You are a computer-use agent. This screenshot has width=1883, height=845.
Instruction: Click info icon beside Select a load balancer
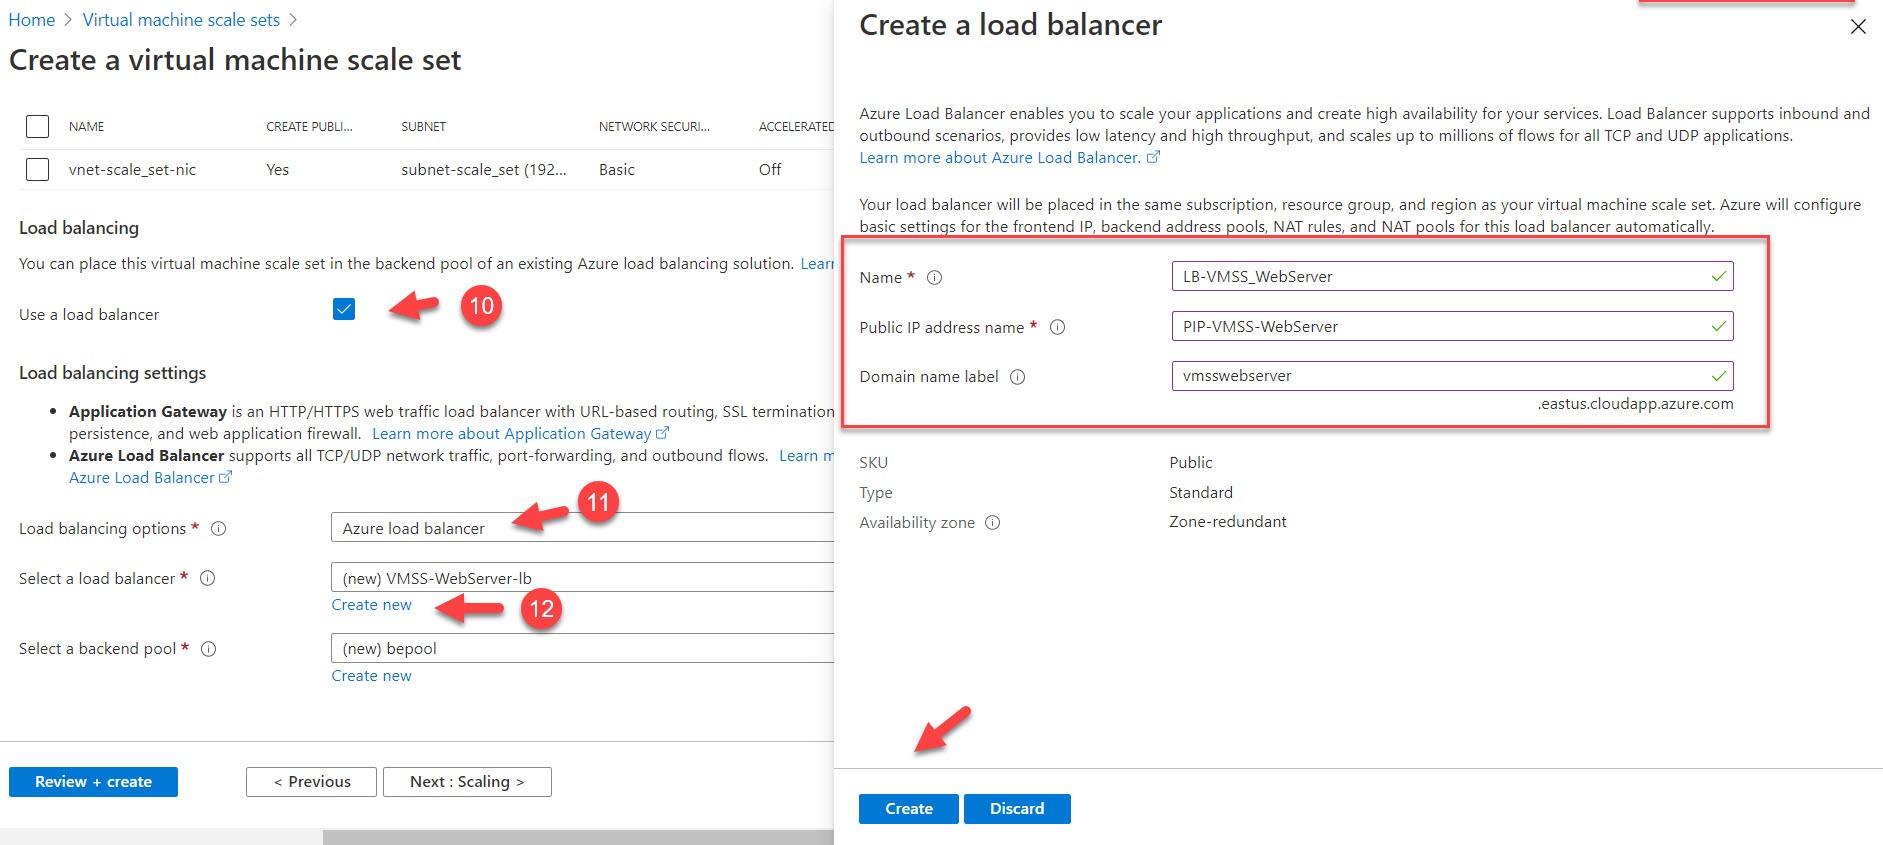click(x=208, y=578)
